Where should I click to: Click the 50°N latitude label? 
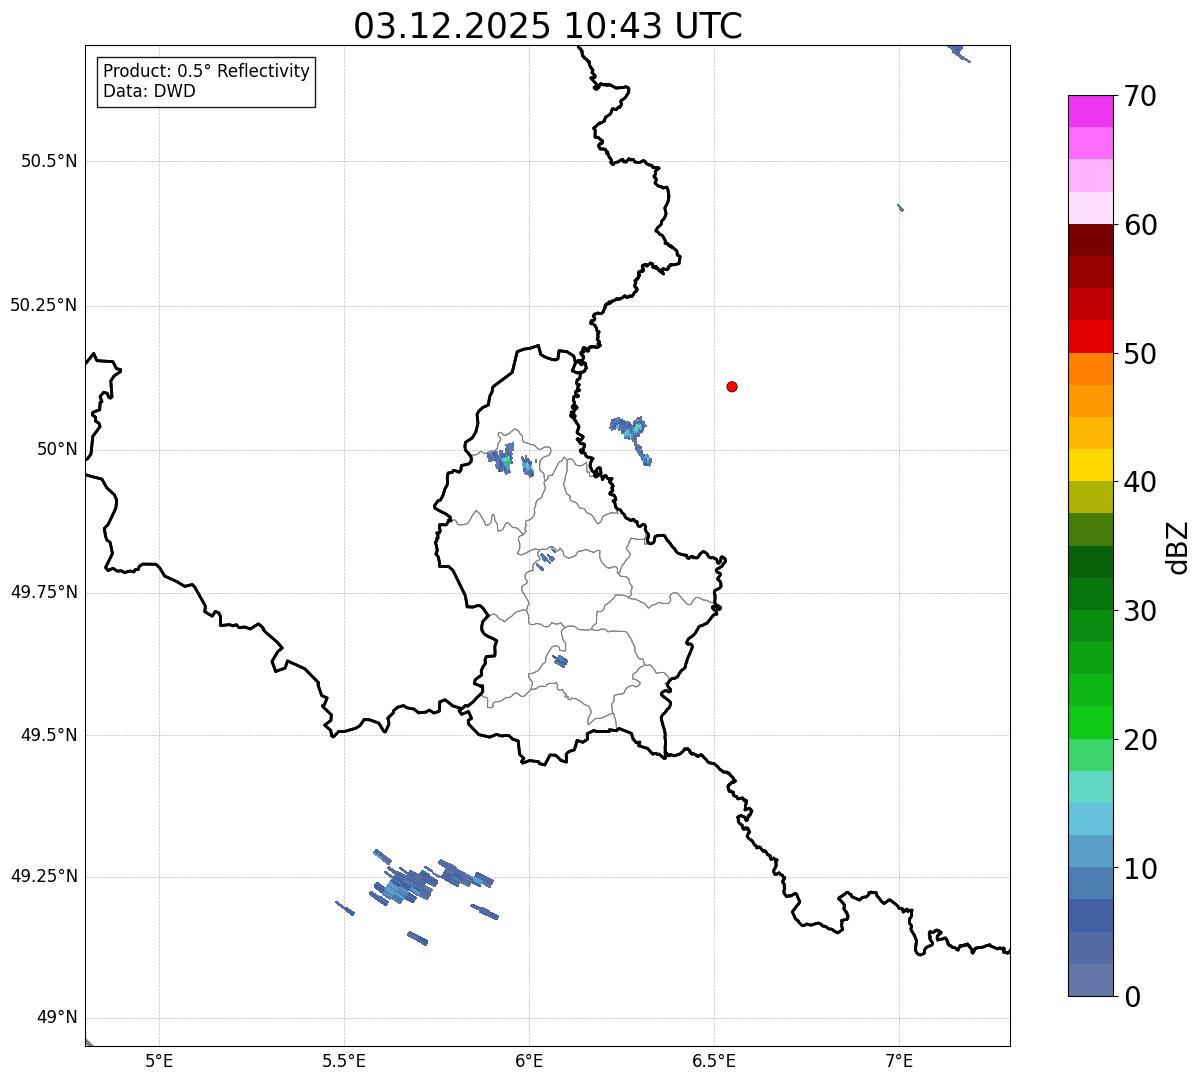pos(57,449)
